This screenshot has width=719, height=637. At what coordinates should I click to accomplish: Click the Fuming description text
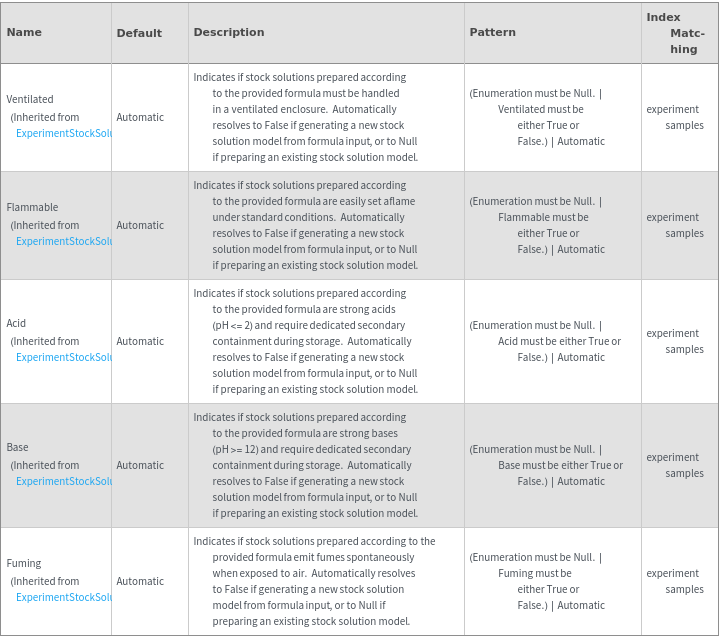coord(314,581)
